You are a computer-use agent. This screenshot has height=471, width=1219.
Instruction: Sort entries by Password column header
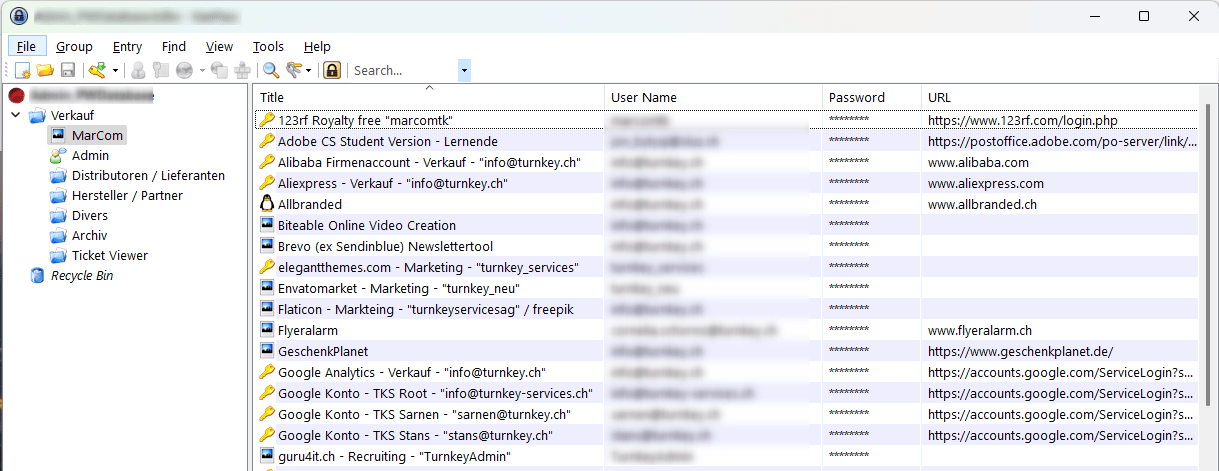tap(872, 97)
